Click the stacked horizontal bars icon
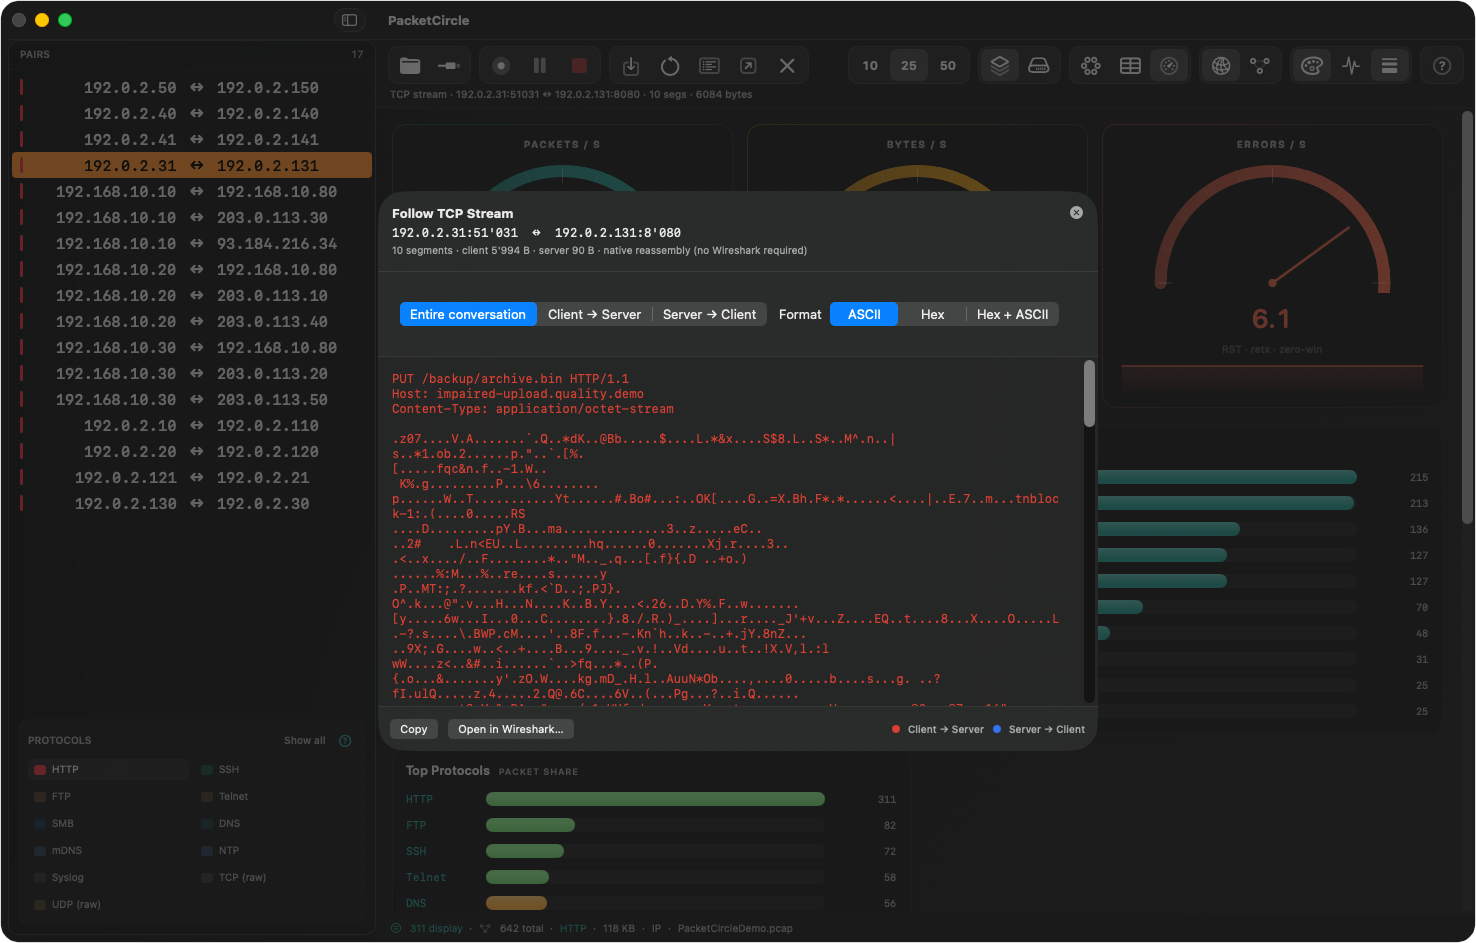The width and height of the screenshot is (1476, 943). [x=1390, y=66]
